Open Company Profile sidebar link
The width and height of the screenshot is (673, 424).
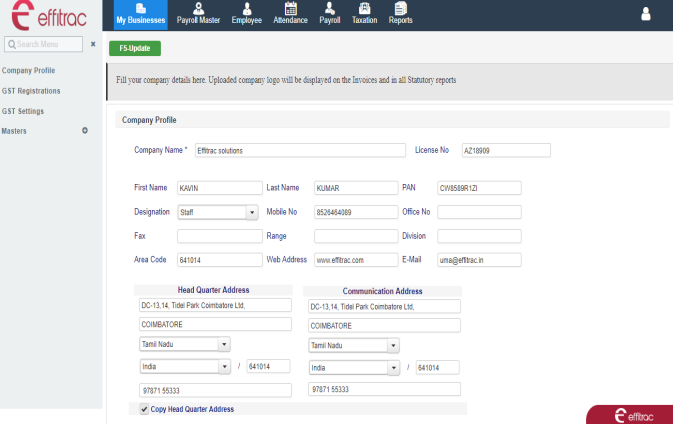pos(28,71)
